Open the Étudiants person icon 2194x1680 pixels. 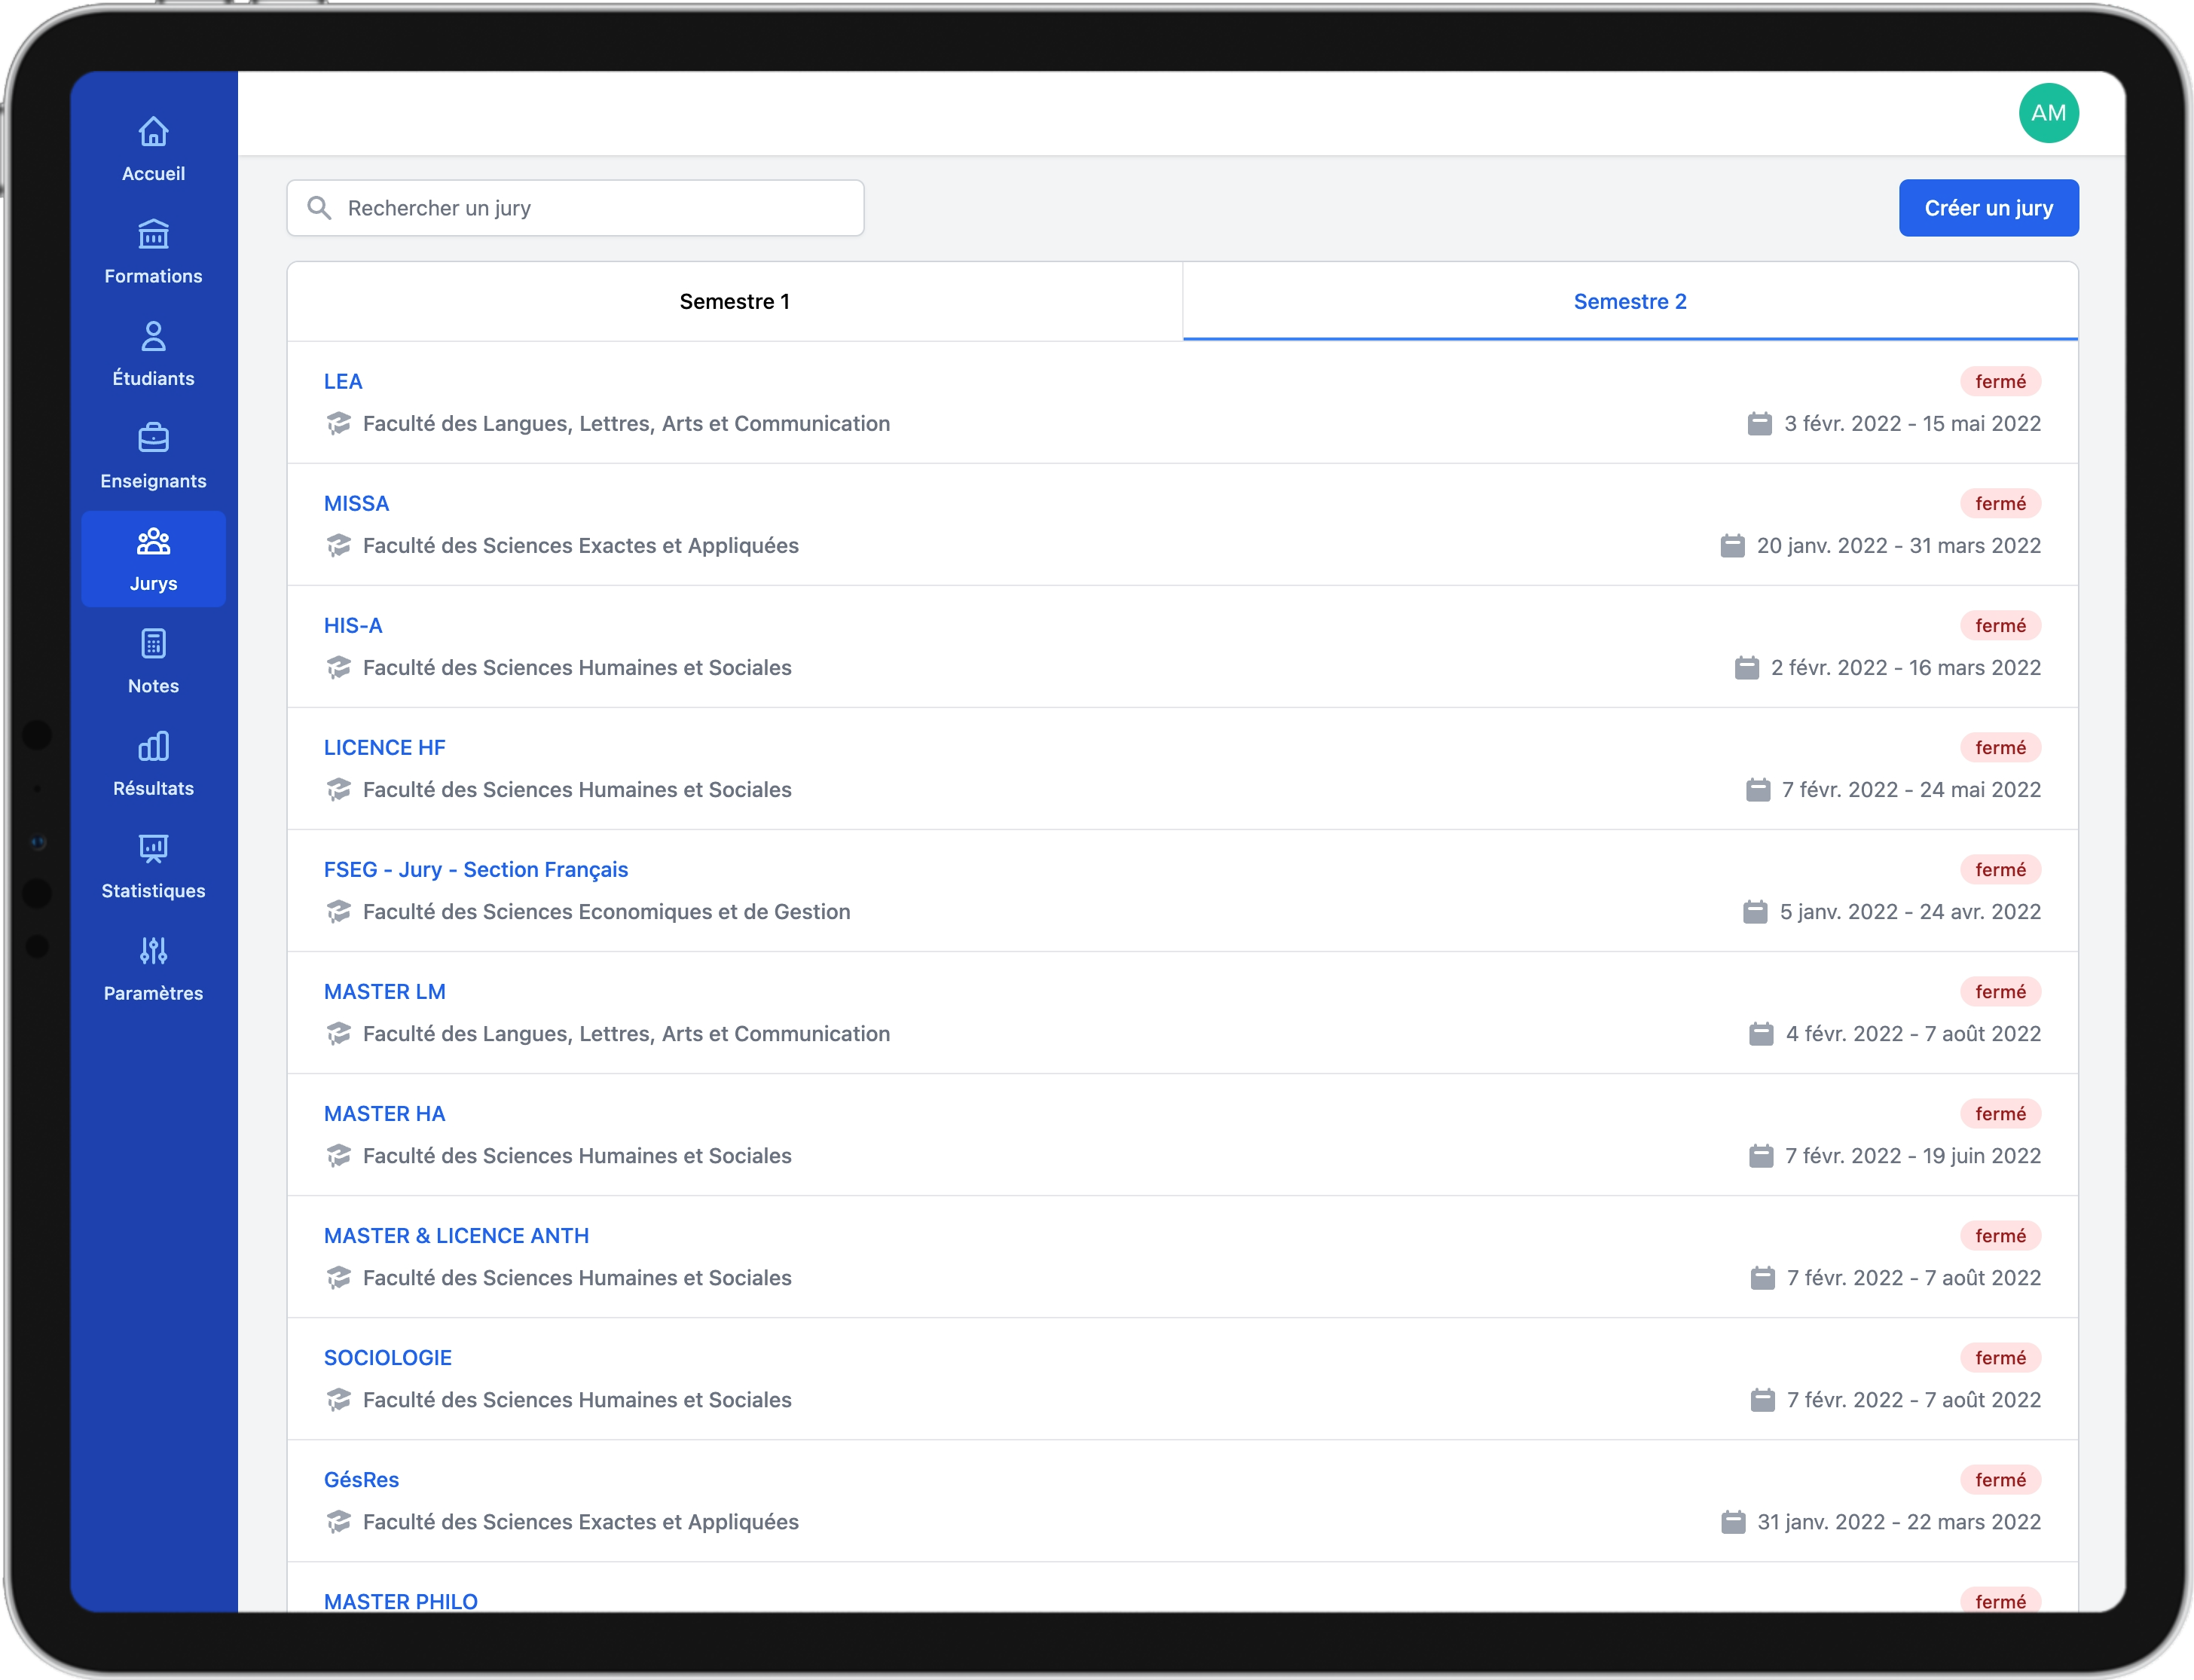[153, 336]
